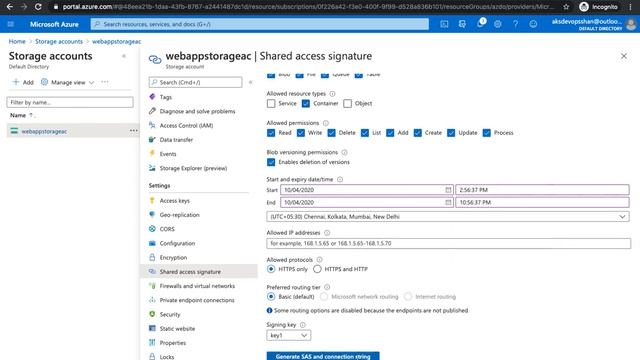The image size is (640, 360).
Task: Reload the page in the browser
Action: point(38,7)
